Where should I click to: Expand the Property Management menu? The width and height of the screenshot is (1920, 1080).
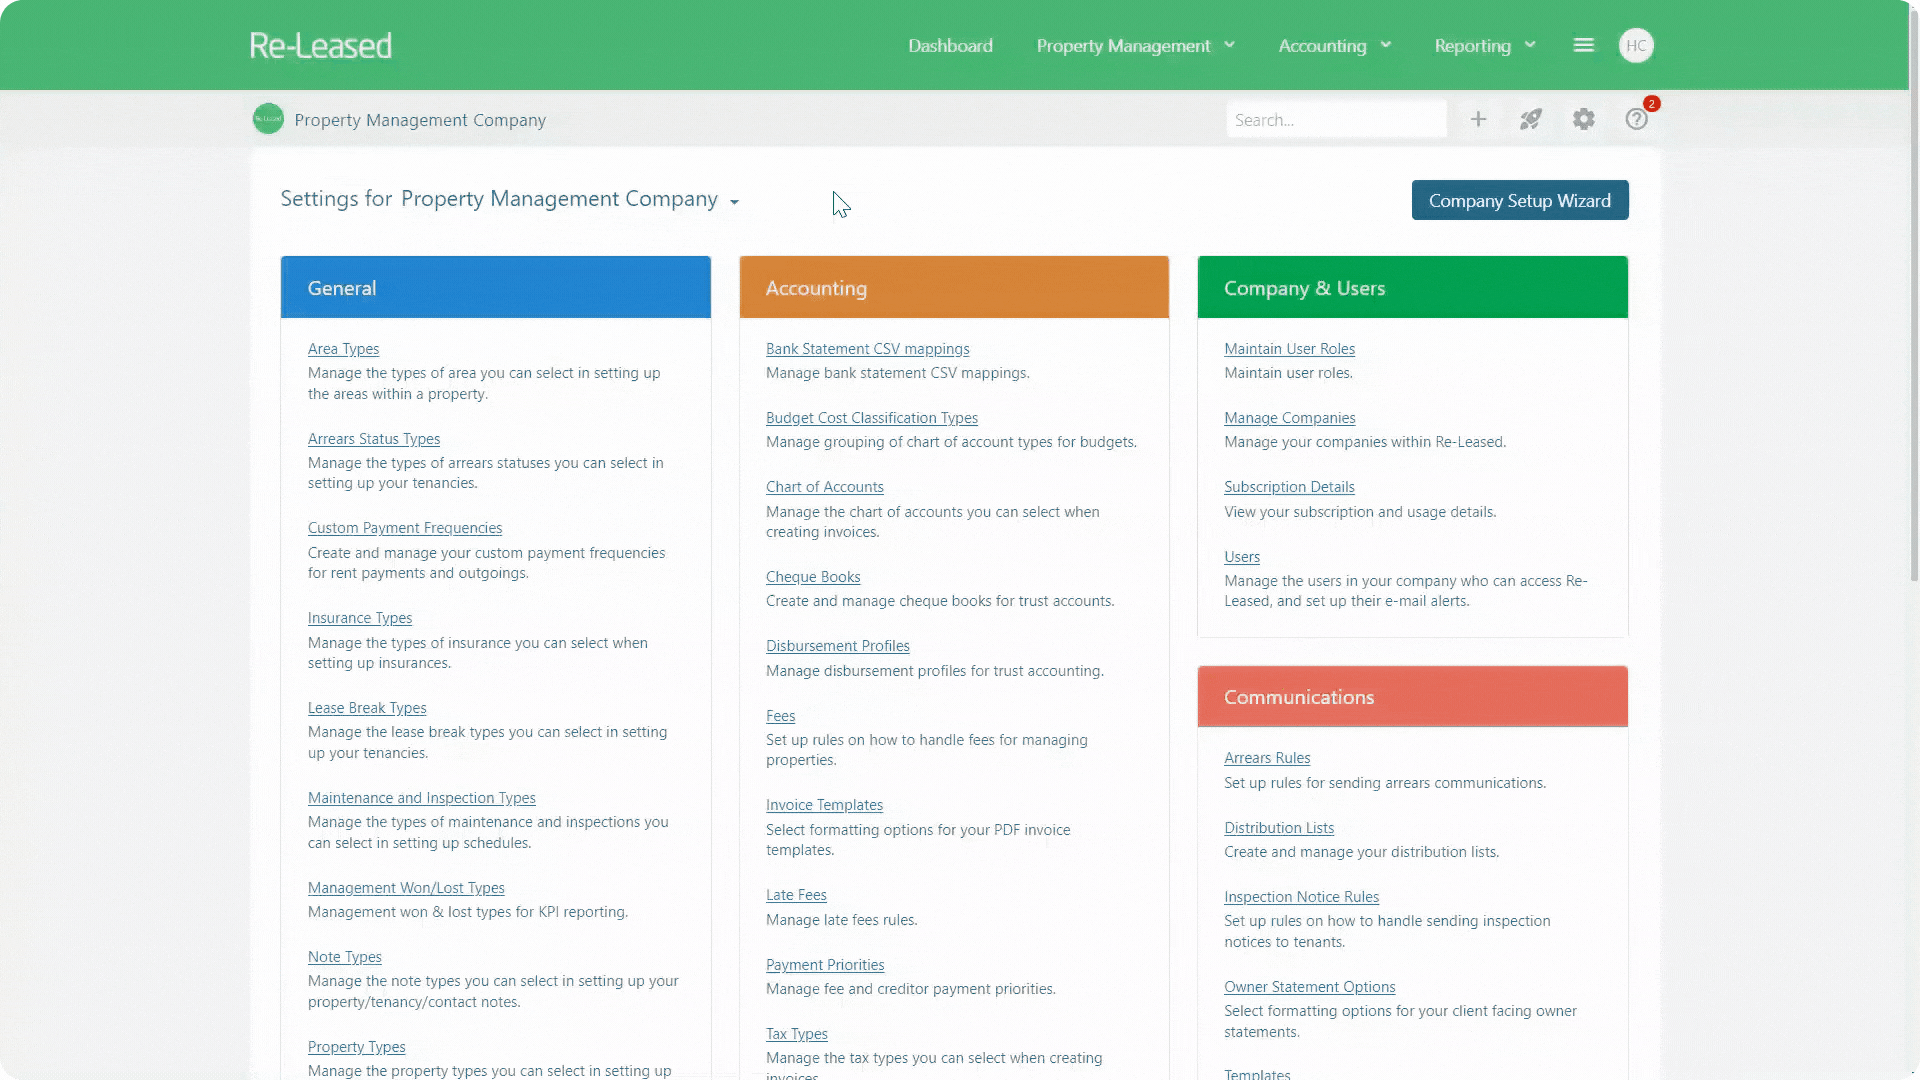click(1135, 45)
